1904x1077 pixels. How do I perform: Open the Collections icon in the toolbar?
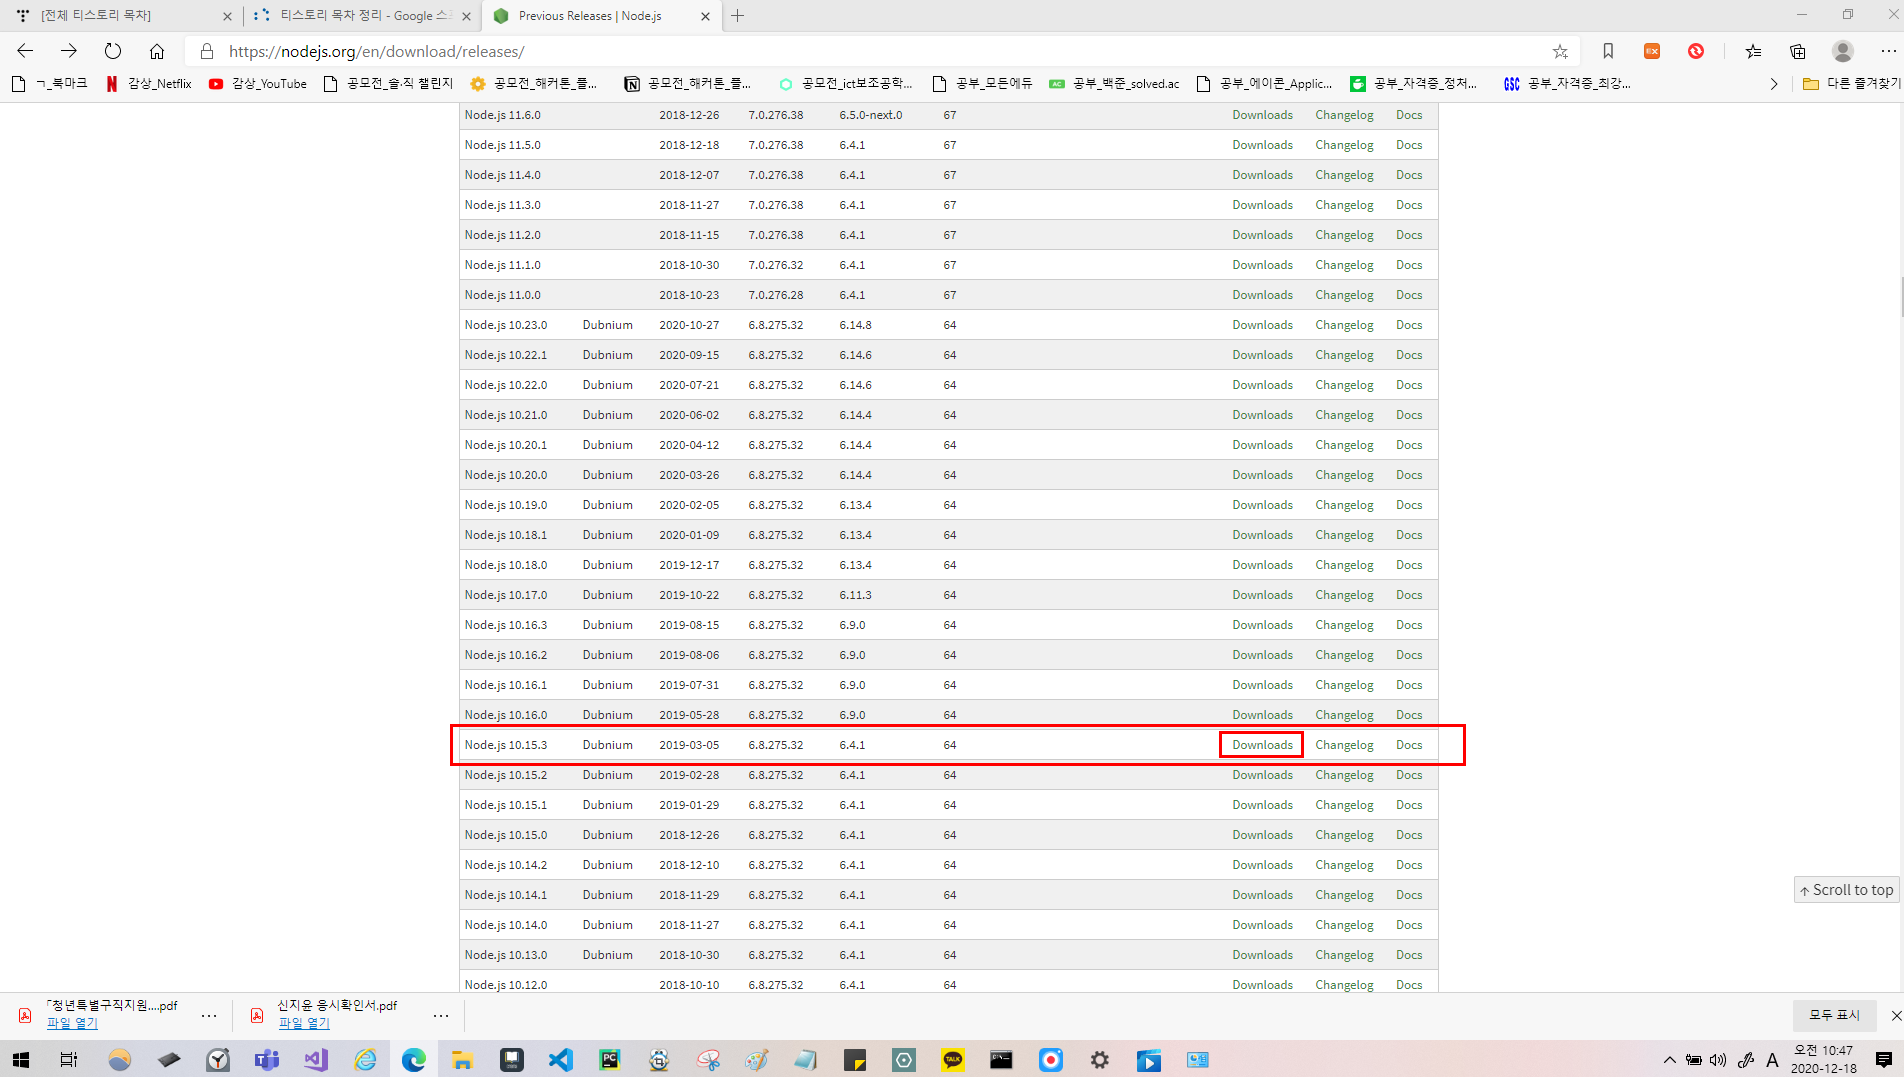click(x=1798, y=51)
